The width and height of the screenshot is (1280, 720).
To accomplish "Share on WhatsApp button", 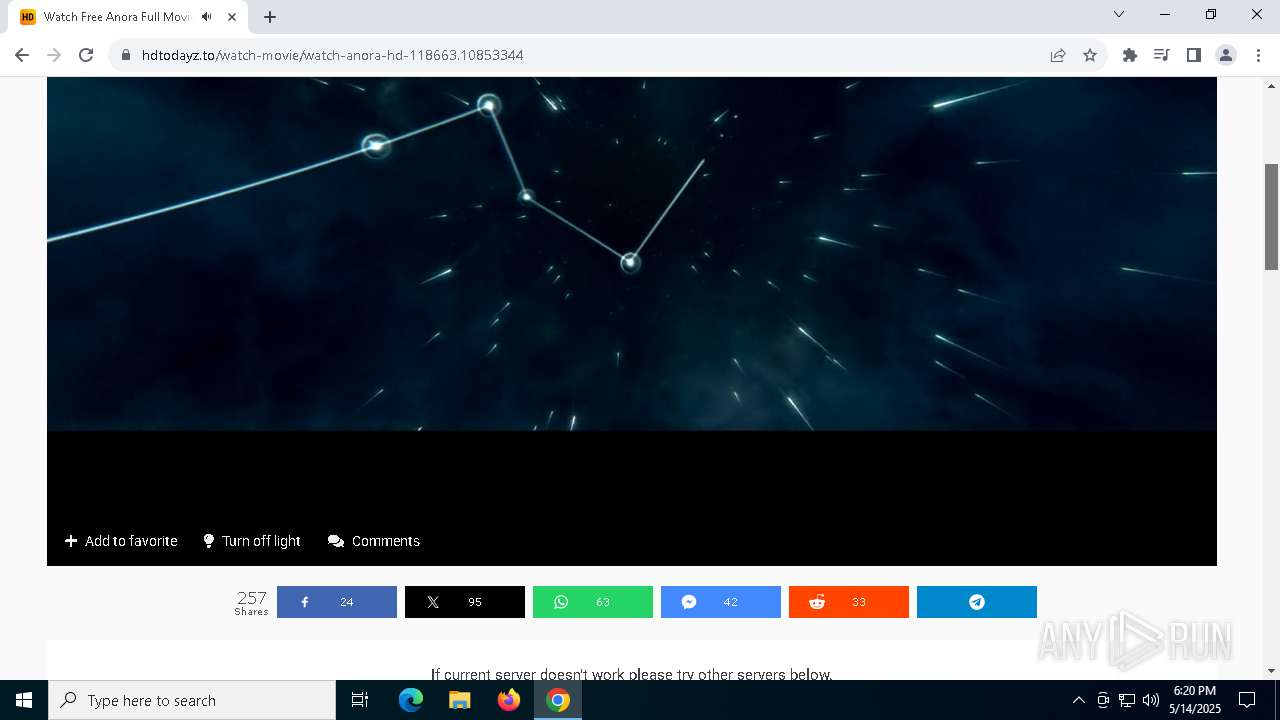I will (x=593, y=602).
